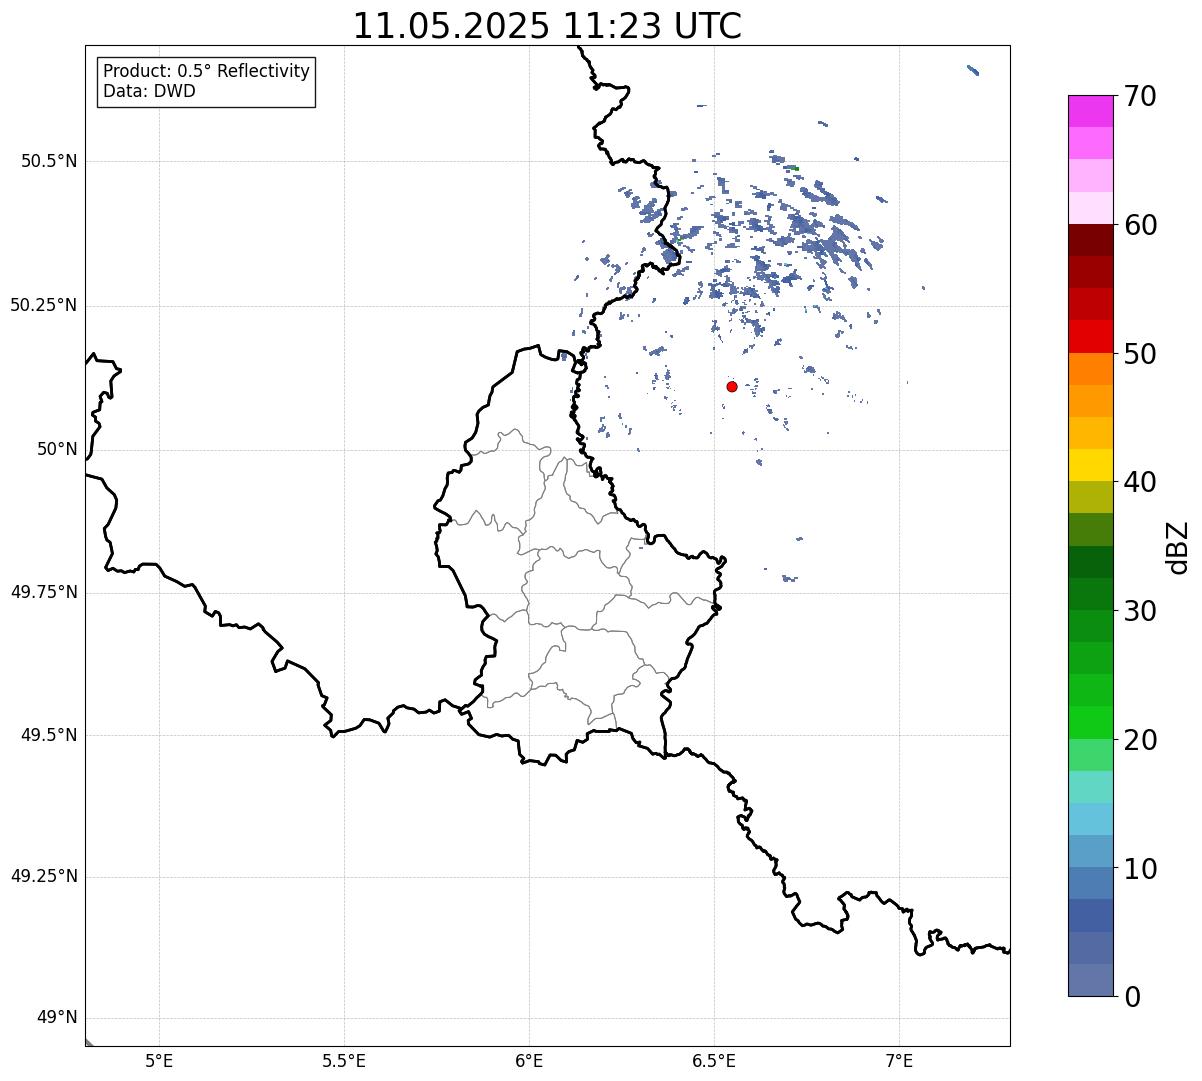Click the 49°N latitude label

tap(57, 1018)
